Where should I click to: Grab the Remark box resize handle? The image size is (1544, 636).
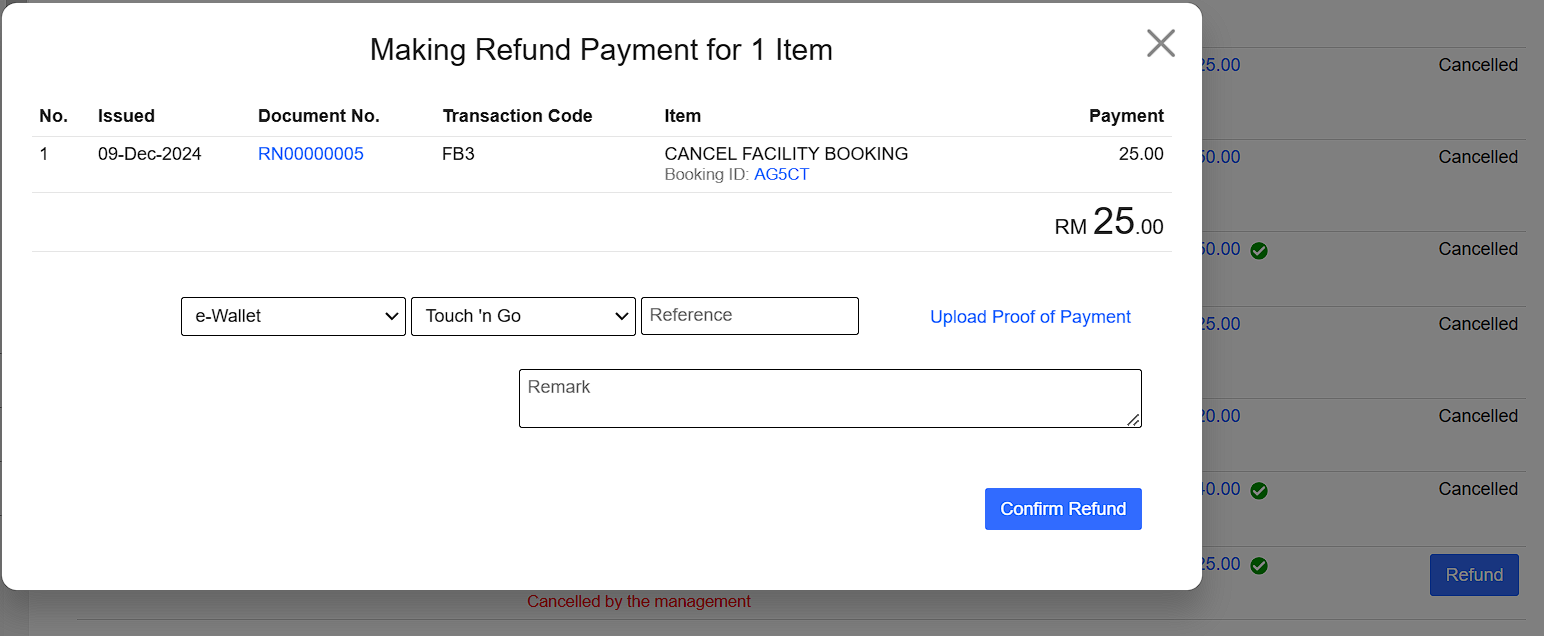point(1133,420)
